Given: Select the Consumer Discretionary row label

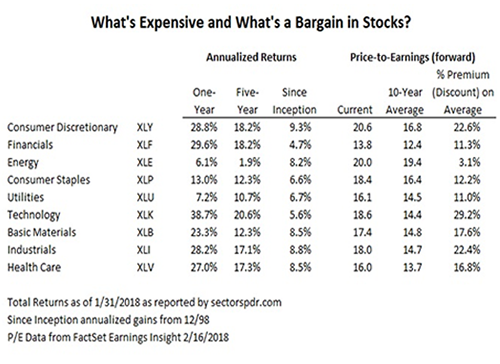Looking at the screenshot, I should 62,128.
